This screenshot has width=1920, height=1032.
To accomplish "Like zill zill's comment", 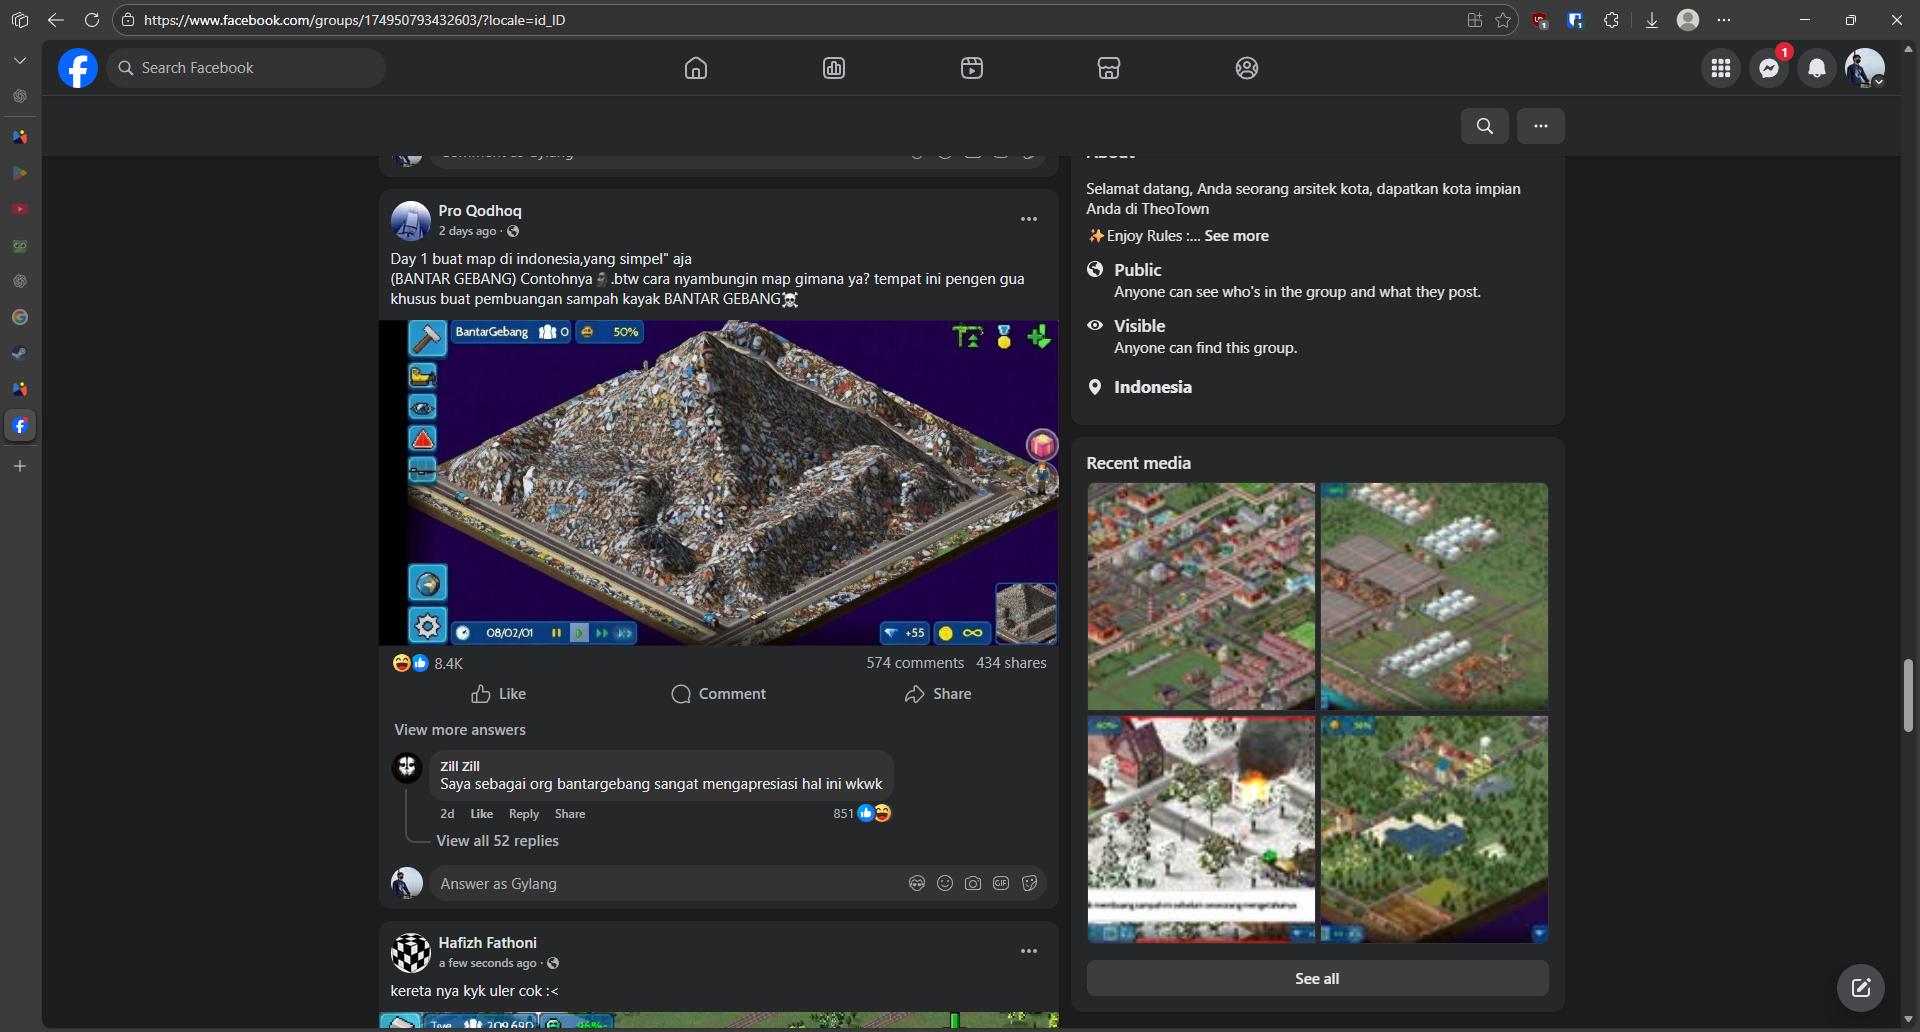I will click(x=481, y=814).
